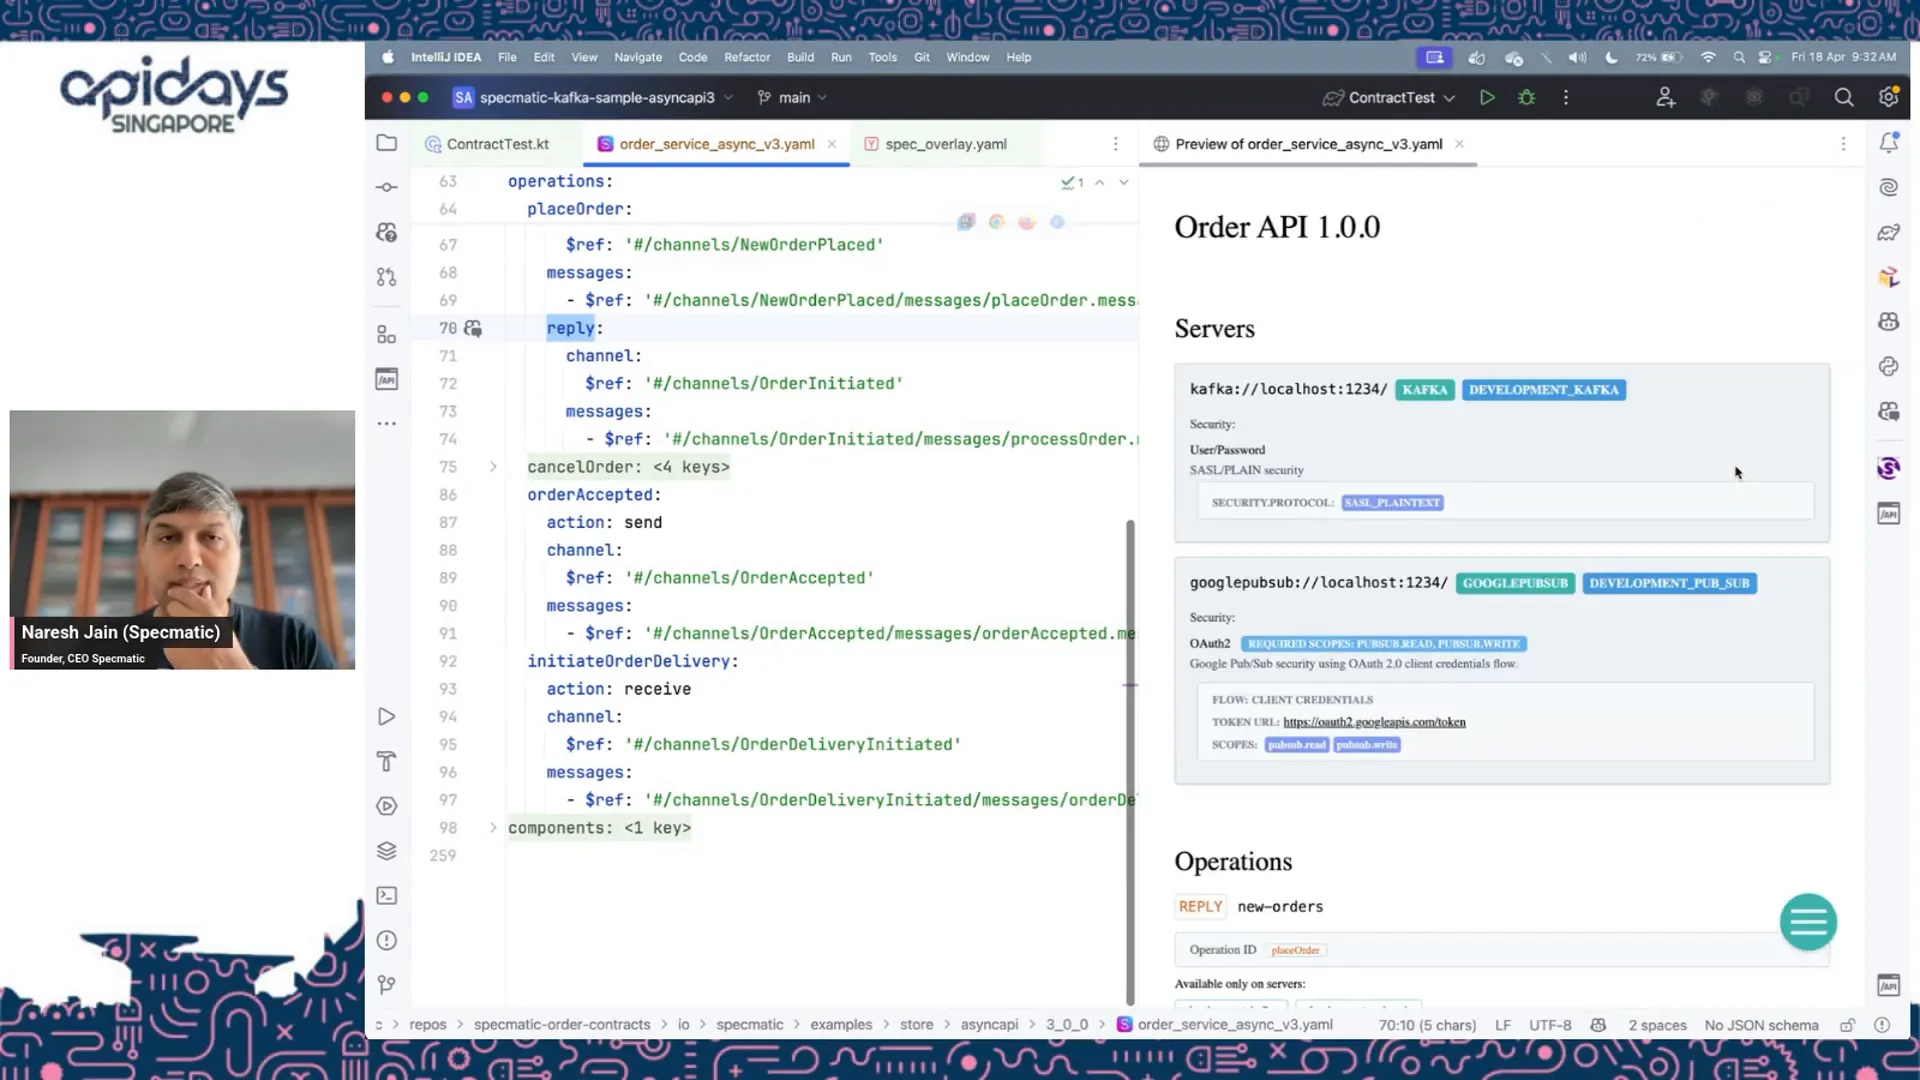Open the Terminal tool window
Viewport: 1920px width, 1080px height.
pyautogui.click(x=386, y=896)
